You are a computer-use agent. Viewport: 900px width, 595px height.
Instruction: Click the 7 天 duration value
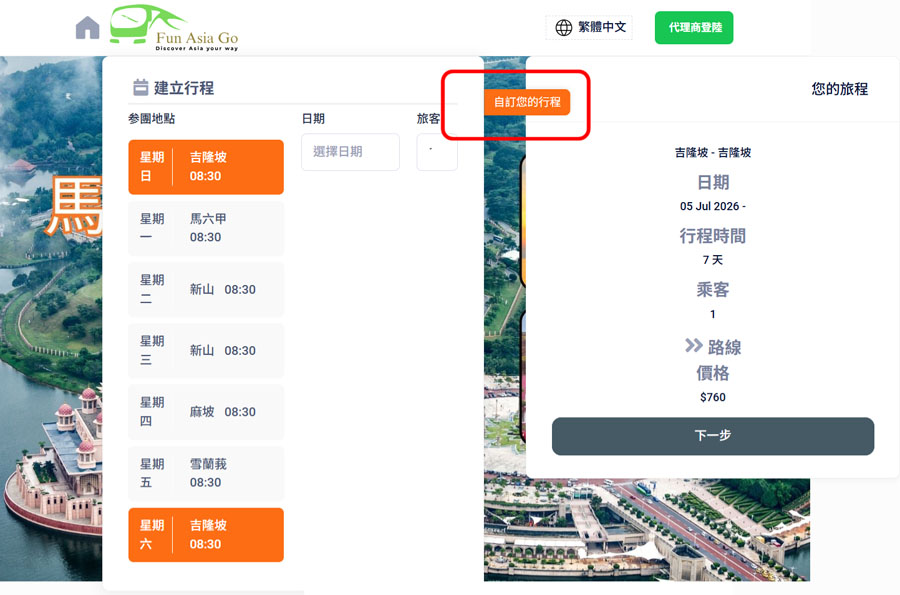pyautogui.click(x=713, y=260)
